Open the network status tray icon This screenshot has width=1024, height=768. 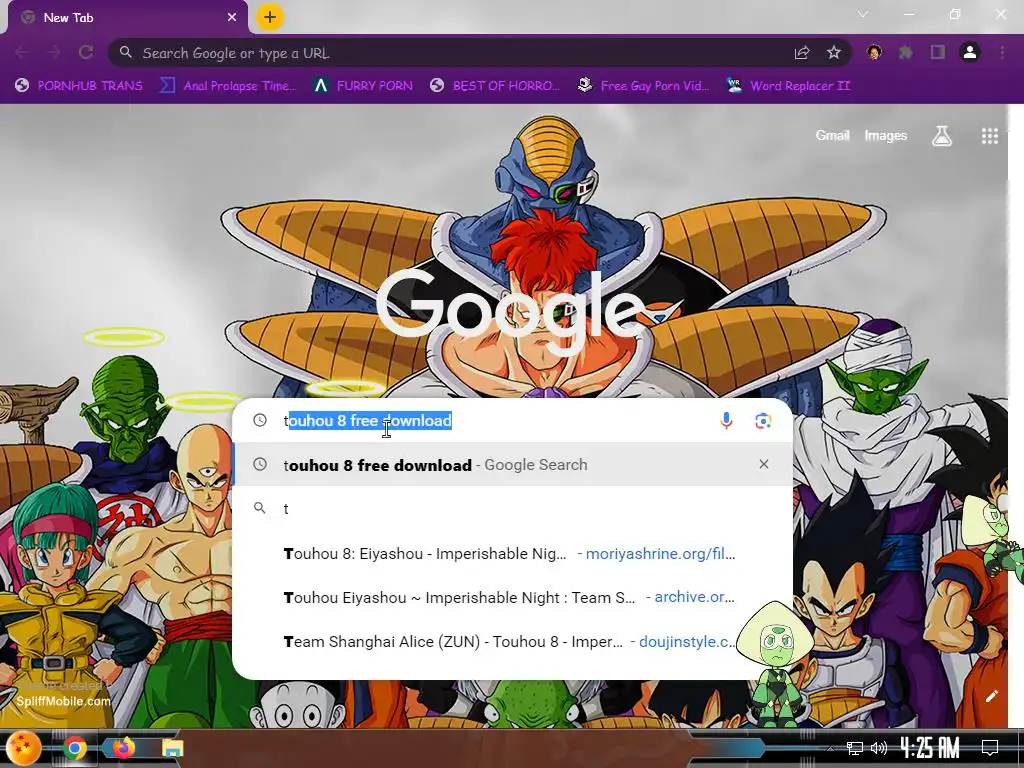[x=854, y=748]
